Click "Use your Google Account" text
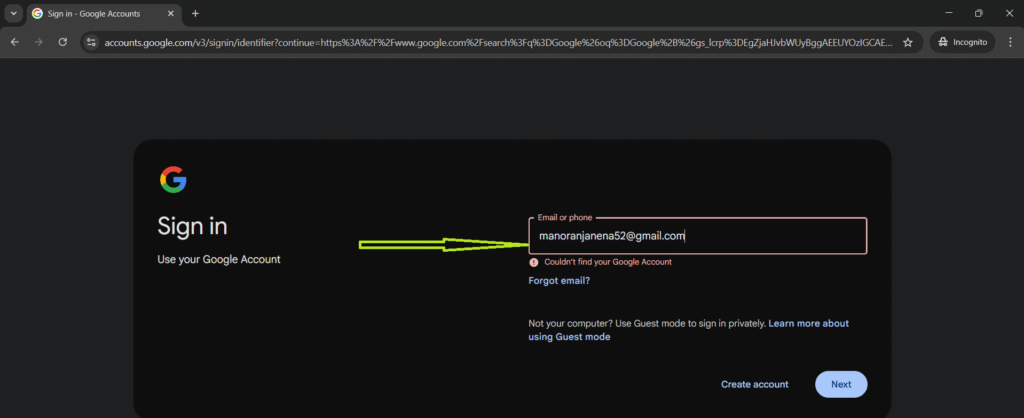 (219, 259)
